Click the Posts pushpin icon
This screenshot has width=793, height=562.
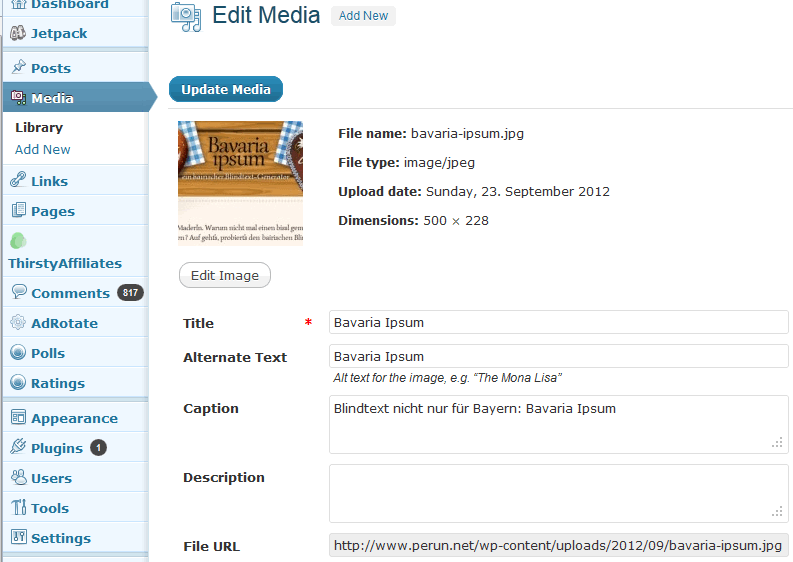[x=19, y=67]
